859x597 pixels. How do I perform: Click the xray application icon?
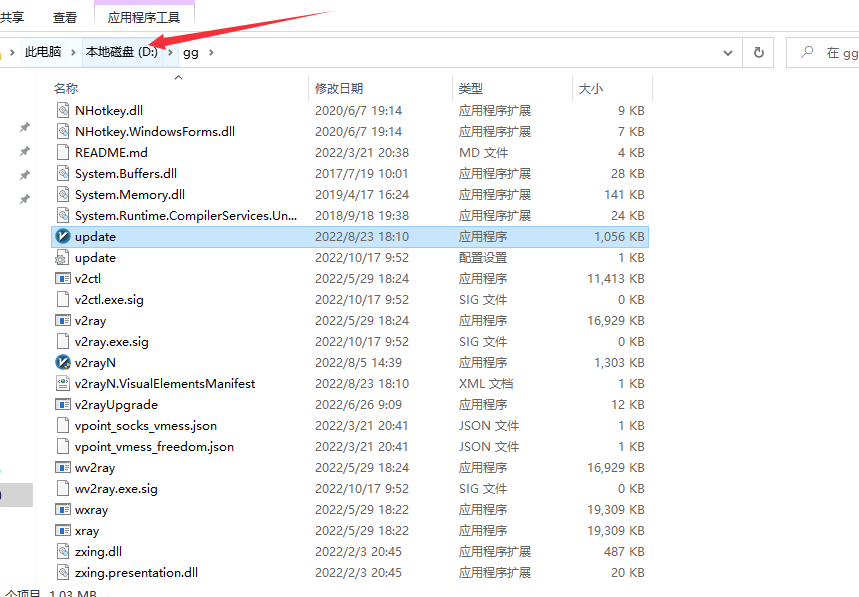pos(63,530)
